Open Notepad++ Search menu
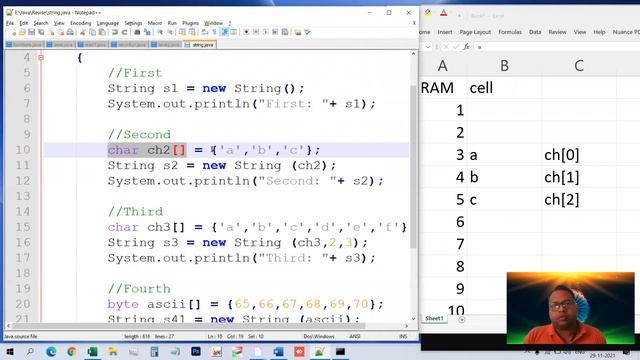The width and height of the screenshot is (640, 360). point(41,23)
